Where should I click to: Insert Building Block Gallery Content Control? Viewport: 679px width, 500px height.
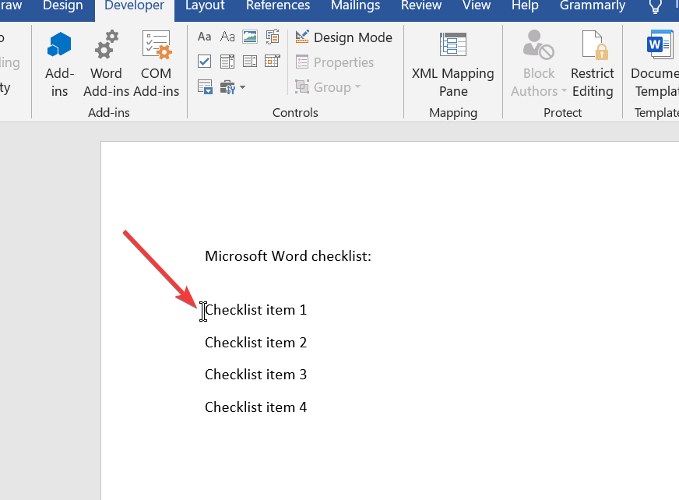[x=272, y=37]
